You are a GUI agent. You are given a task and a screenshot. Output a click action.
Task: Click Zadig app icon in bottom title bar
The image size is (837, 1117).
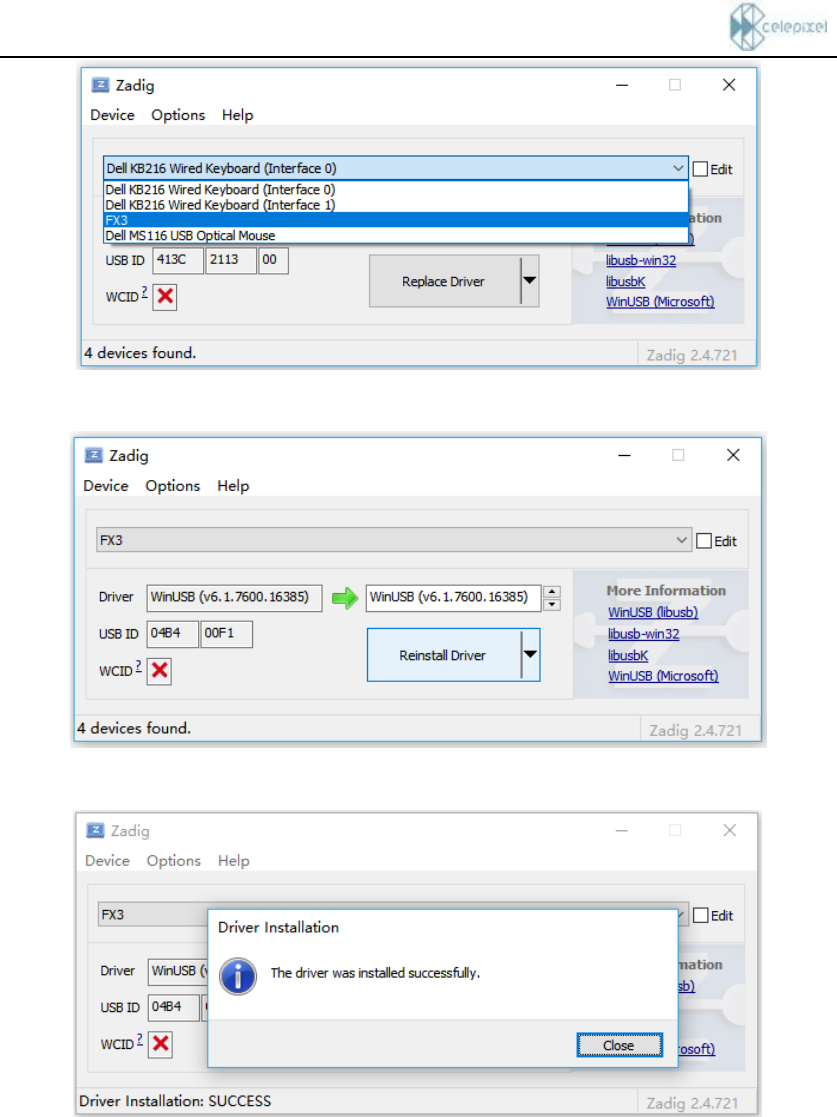click(x=95, y=831)
